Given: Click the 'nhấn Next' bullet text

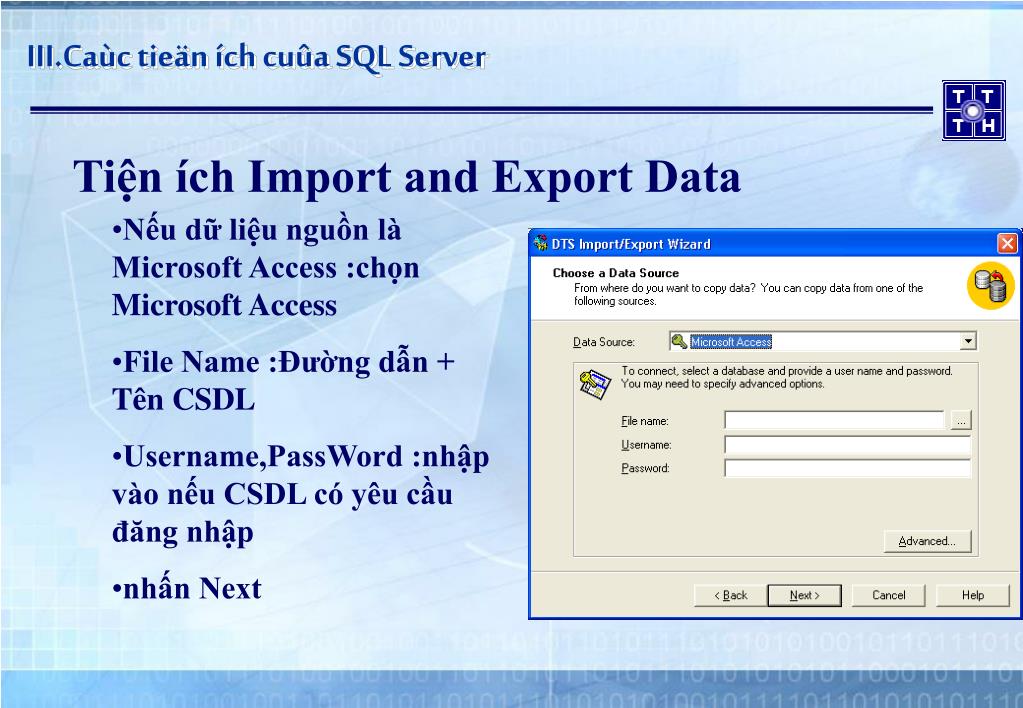Looking at the screenshot, I should click(x=187, y=588).
